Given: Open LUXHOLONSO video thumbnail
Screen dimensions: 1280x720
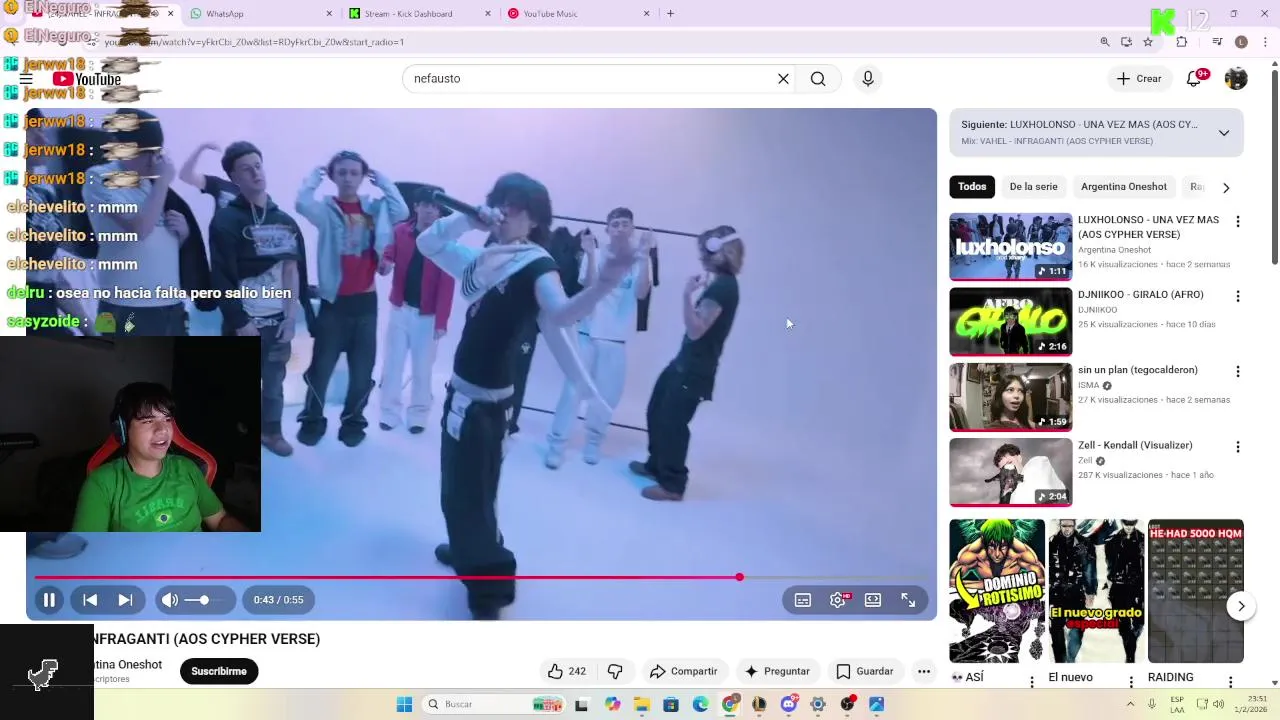Looking at the screenshot, I should point(1010,246).
